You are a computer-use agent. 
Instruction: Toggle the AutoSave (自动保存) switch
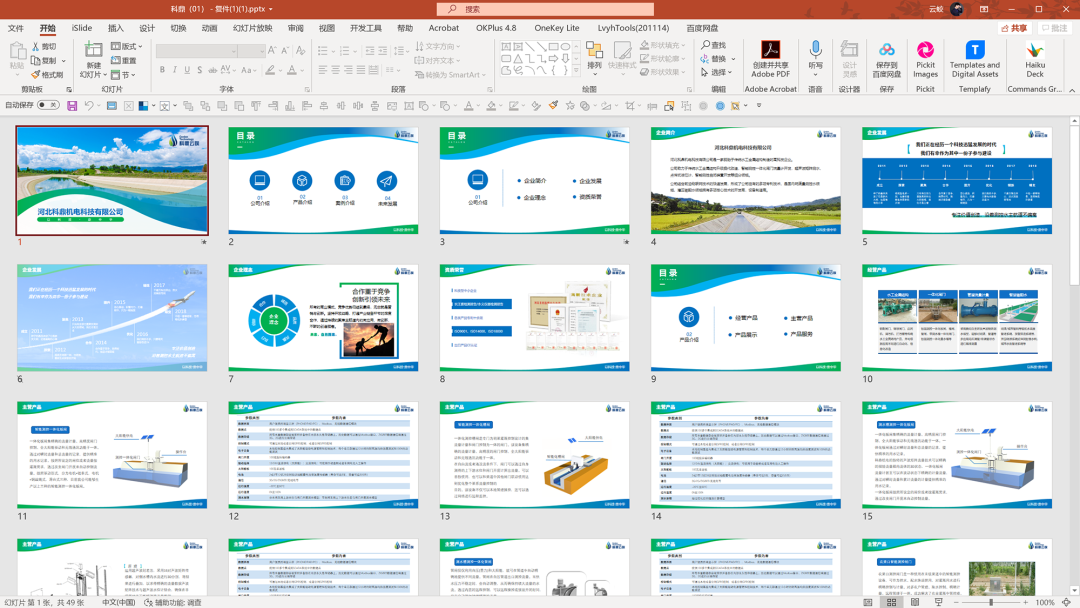pos(48,105)
